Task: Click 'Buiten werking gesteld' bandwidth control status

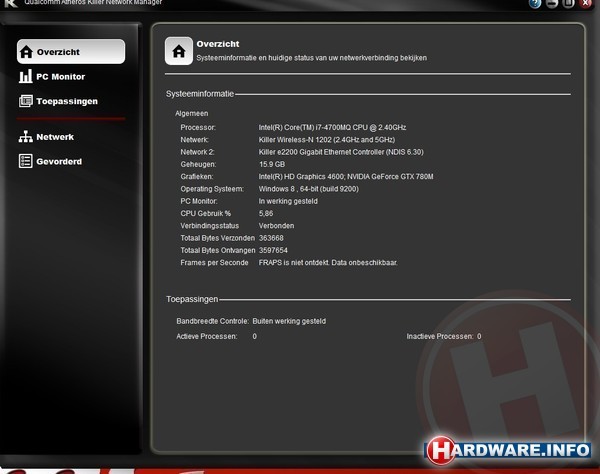Action: click(289, 321)
